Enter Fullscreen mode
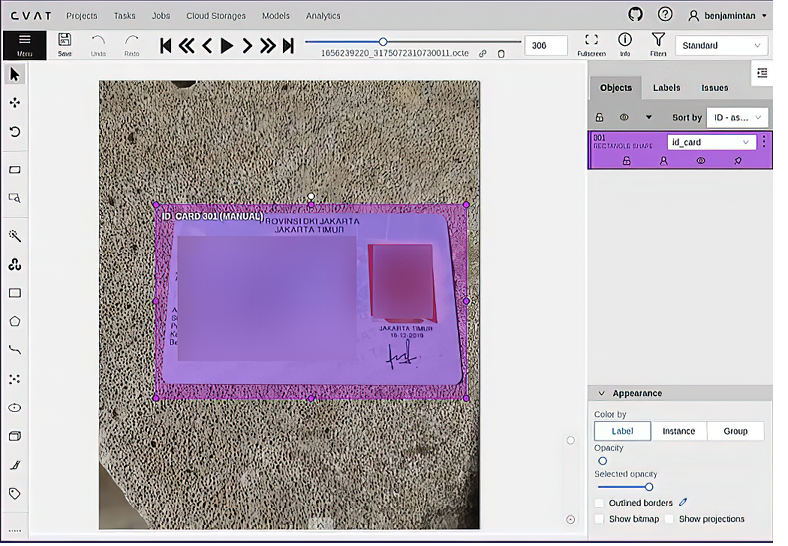Screen dimensions: 788x546 click(592, 45)
